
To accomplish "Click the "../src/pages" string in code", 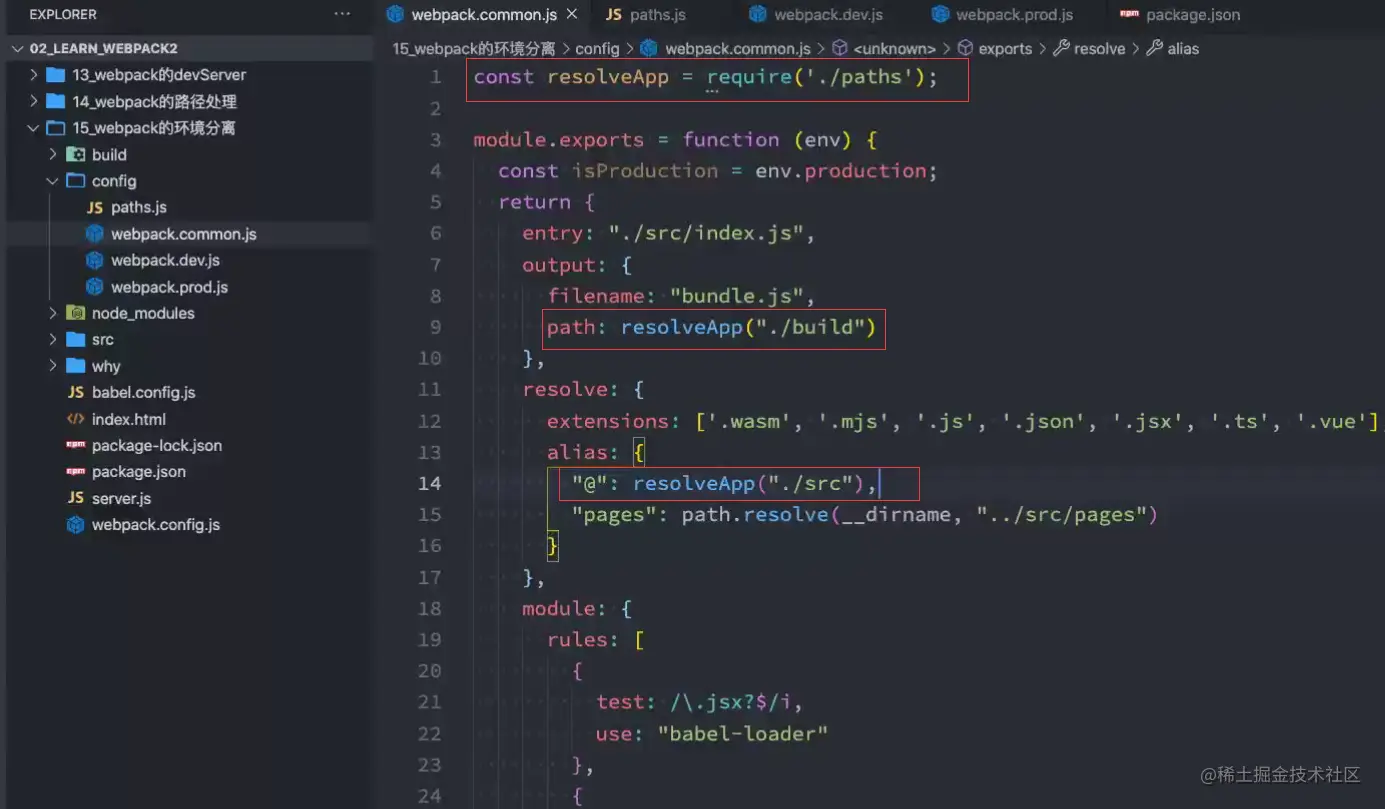I will (x=1061, y=515).
